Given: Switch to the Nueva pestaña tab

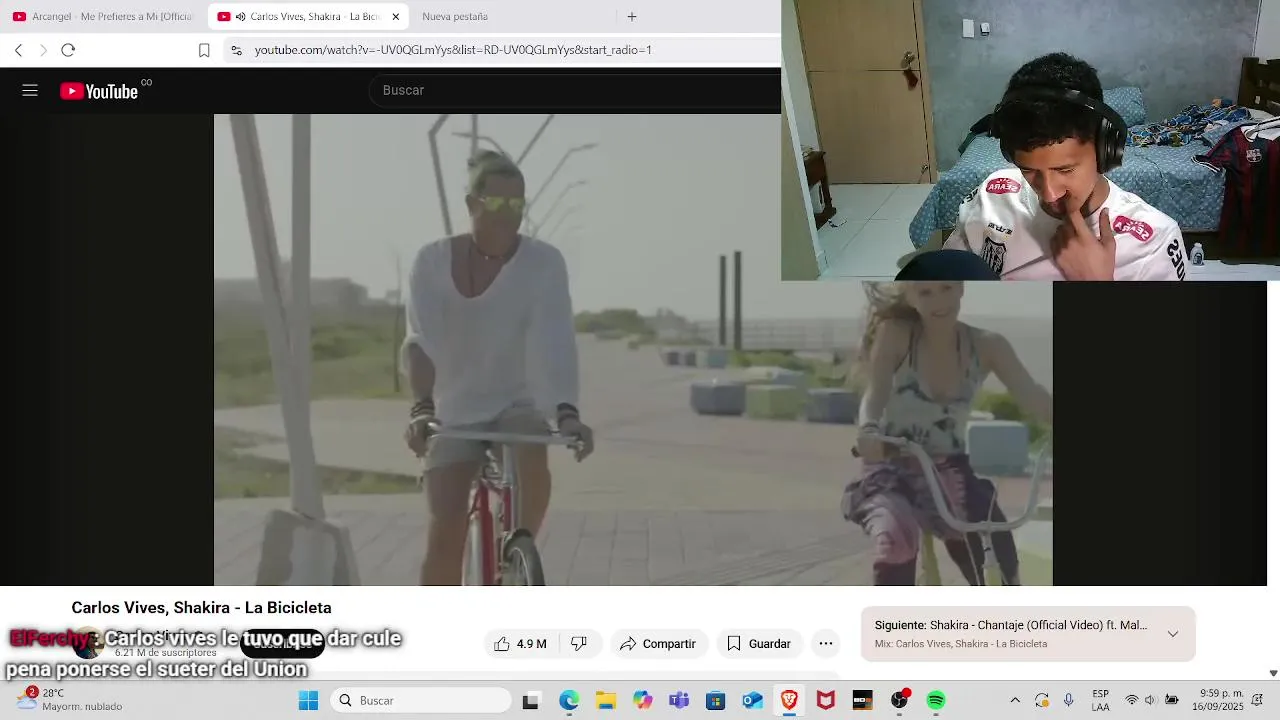Looking at the screenshot, I should [455, 17].
